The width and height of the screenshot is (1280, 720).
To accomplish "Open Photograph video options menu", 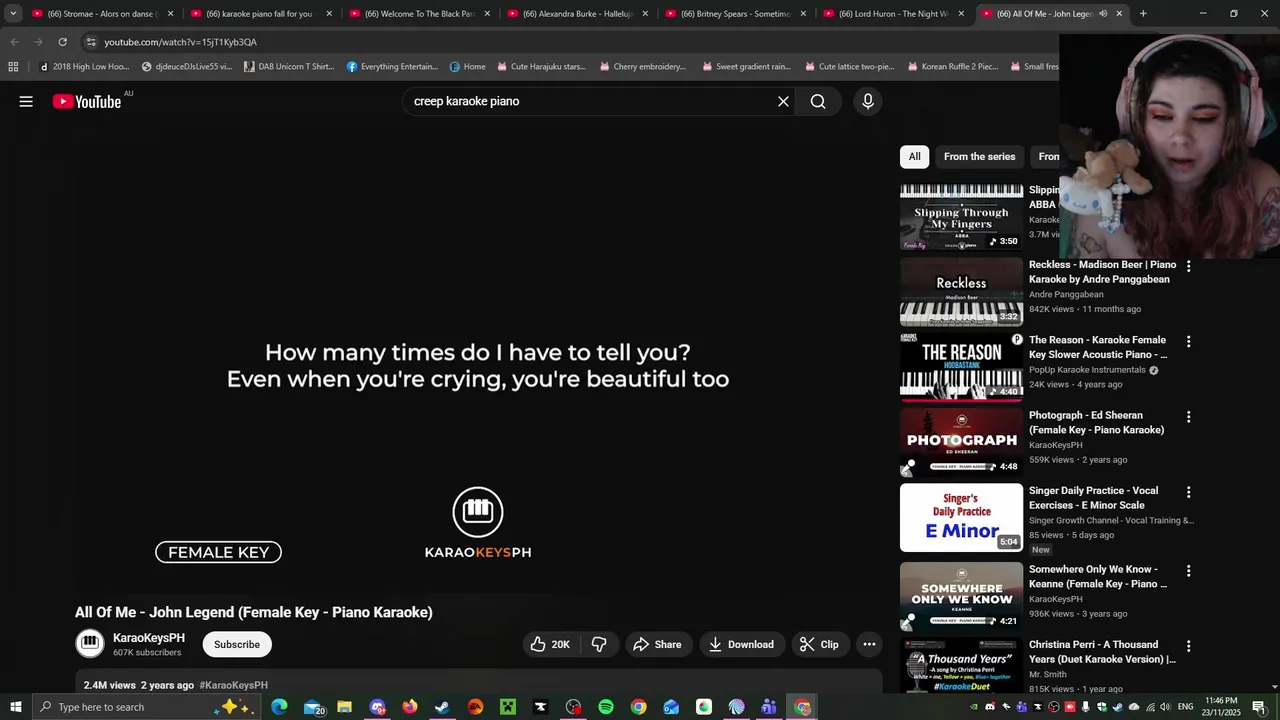I will tap(1188, 417).
